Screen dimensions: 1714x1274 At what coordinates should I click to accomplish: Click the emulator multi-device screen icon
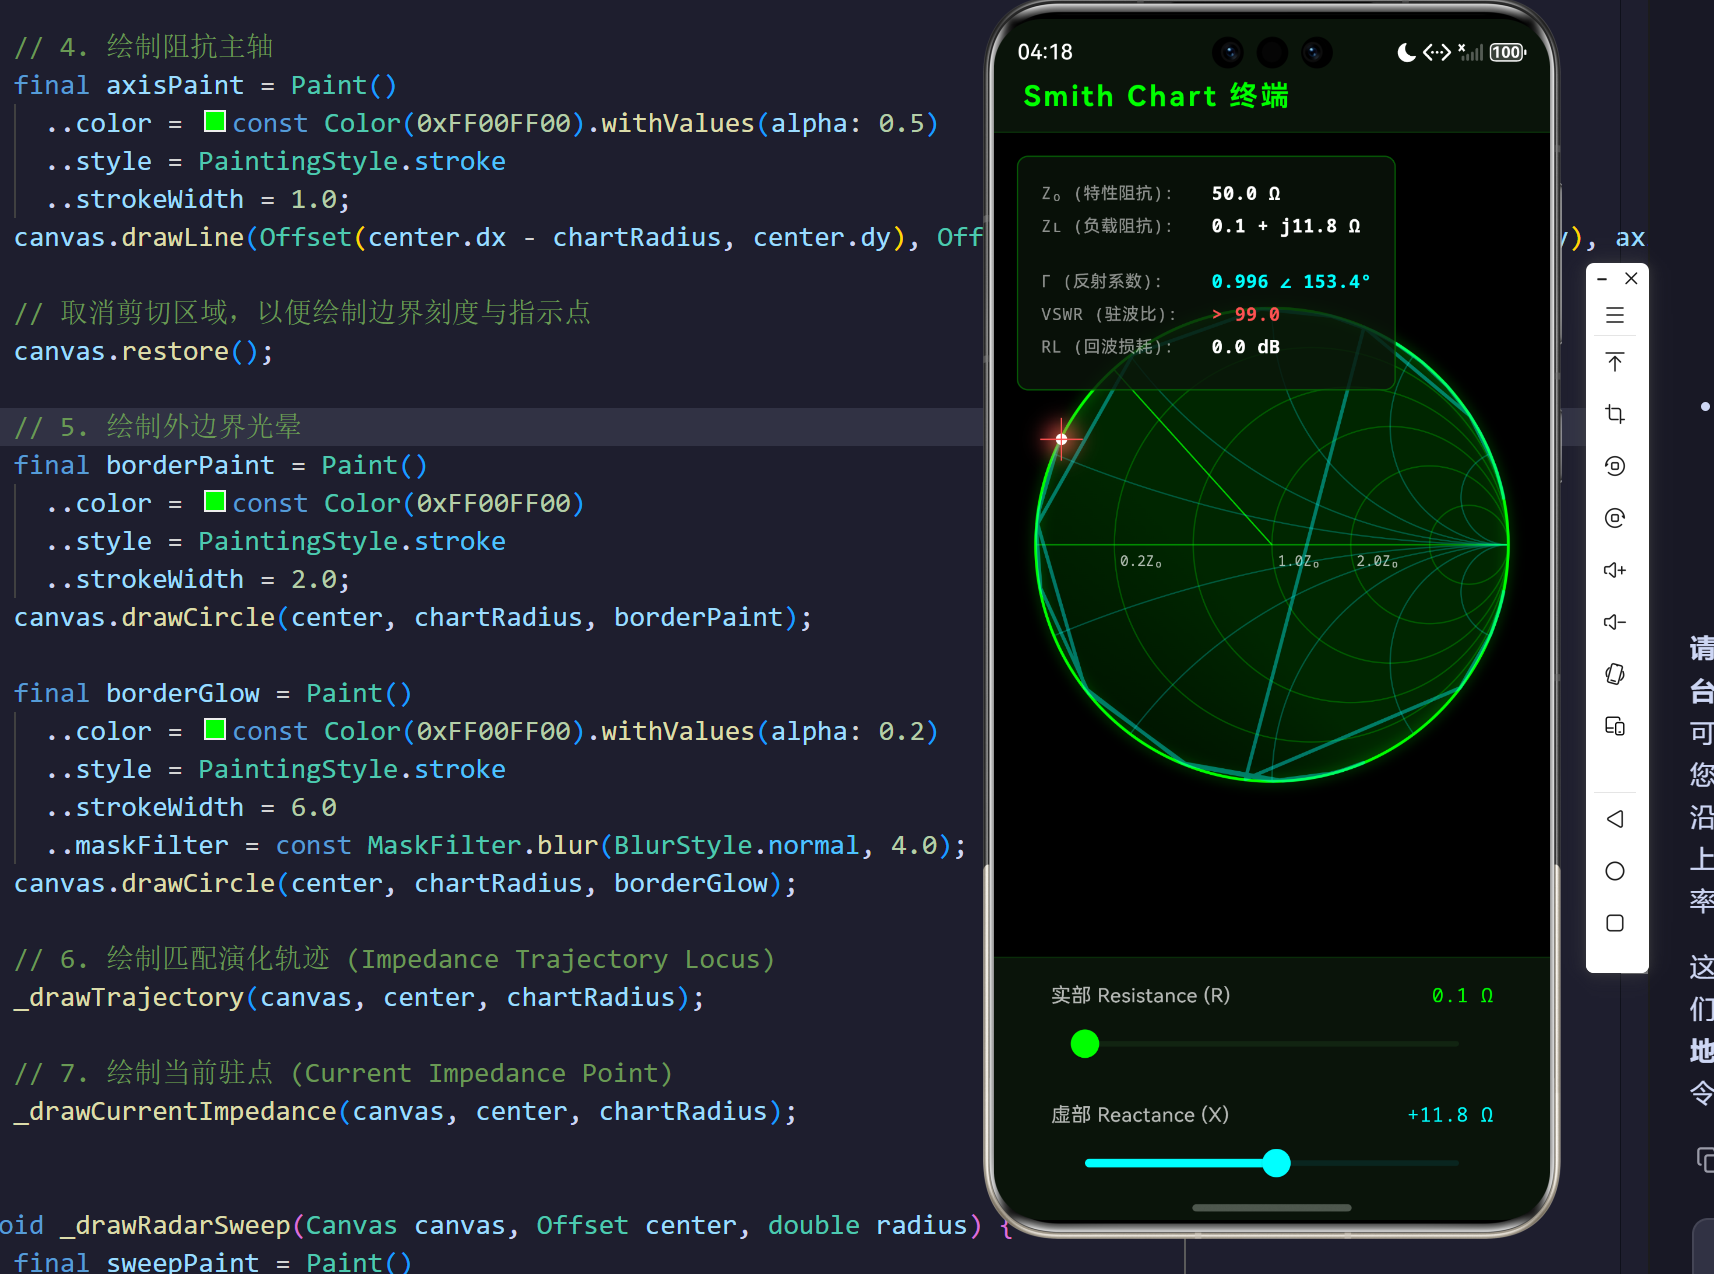[1615, 726]
